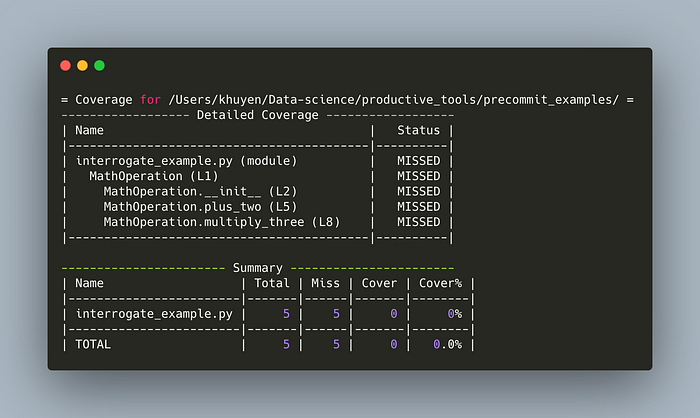Viewport: 700px width, 418px height.
Task: Click the pink 'for' keyword
Action: pos(150,100)
